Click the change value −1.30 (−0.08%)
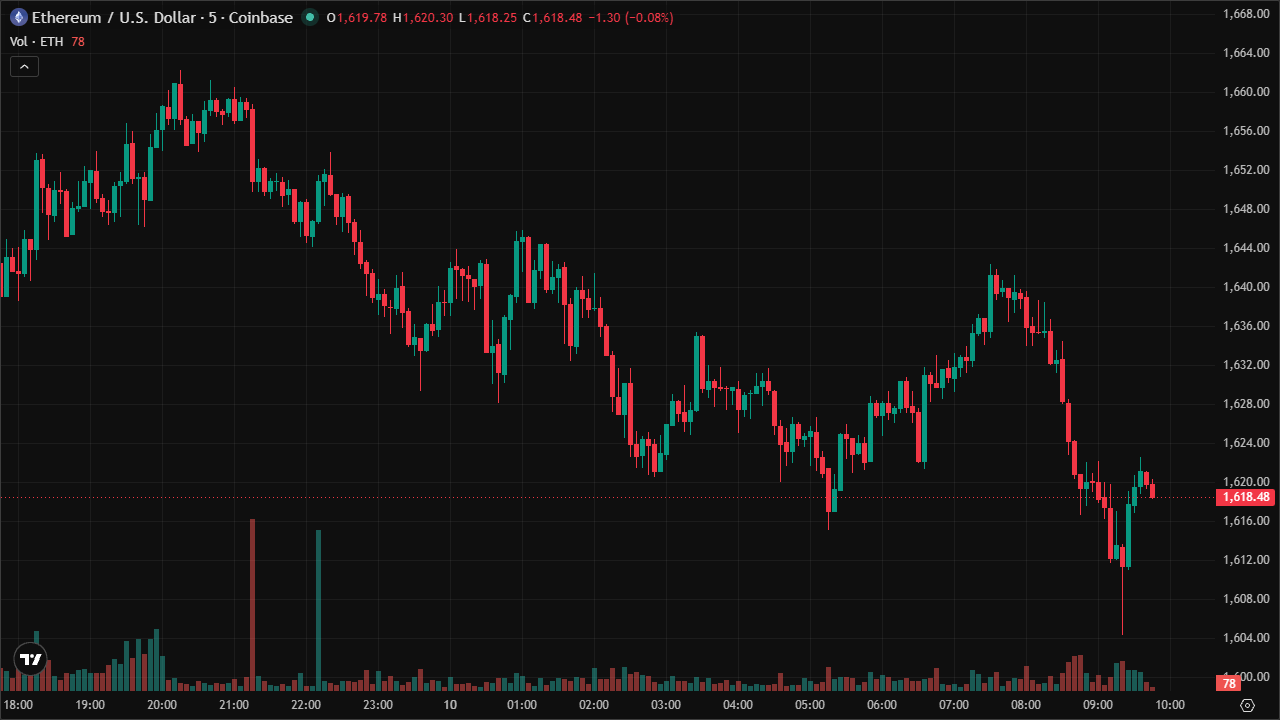 (x=630, y=18)
